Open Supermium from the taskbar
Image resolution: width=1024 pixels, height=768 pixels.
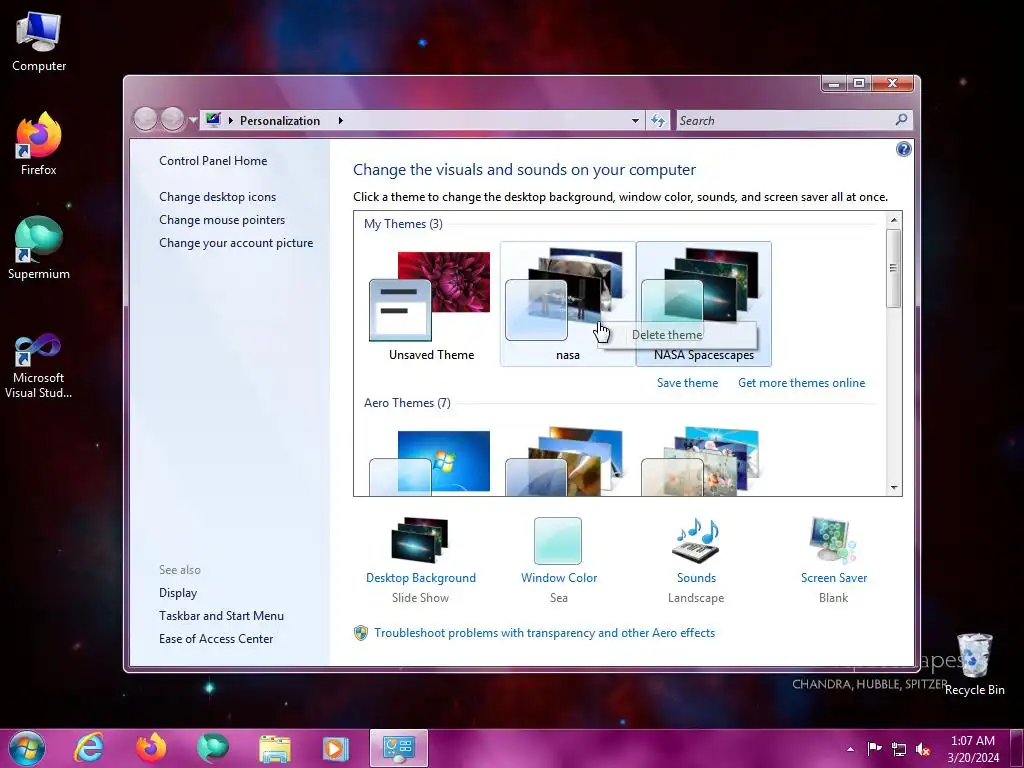point(212,748)
